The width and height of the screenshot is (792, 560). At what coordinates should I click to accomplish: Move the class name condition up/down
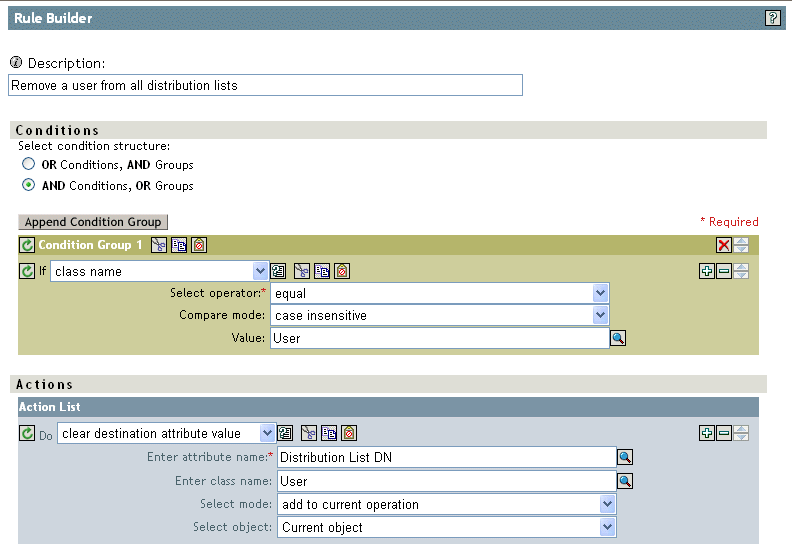click(741, 271)
